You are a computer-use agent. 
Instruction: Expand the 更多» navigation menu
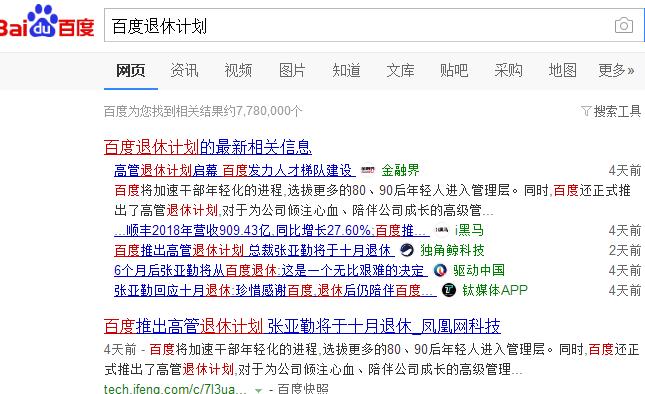[616, 70]
